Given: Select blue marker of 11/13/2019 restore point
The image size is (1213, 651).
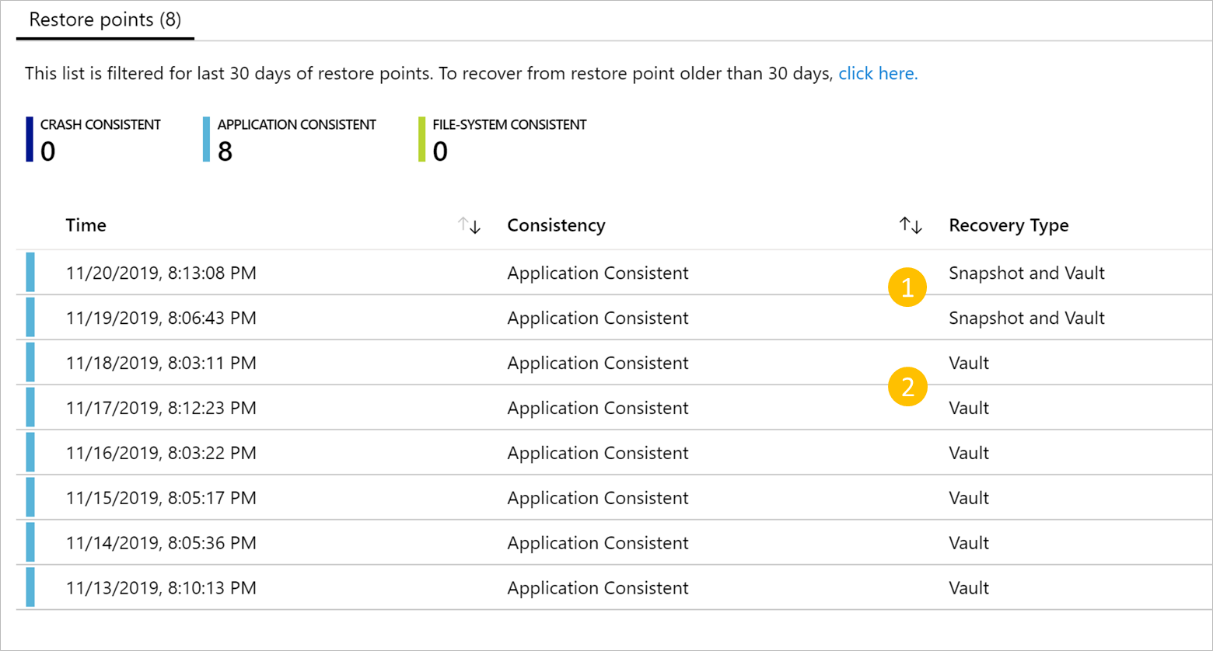Looking at the screenshot, I should 30,587.
